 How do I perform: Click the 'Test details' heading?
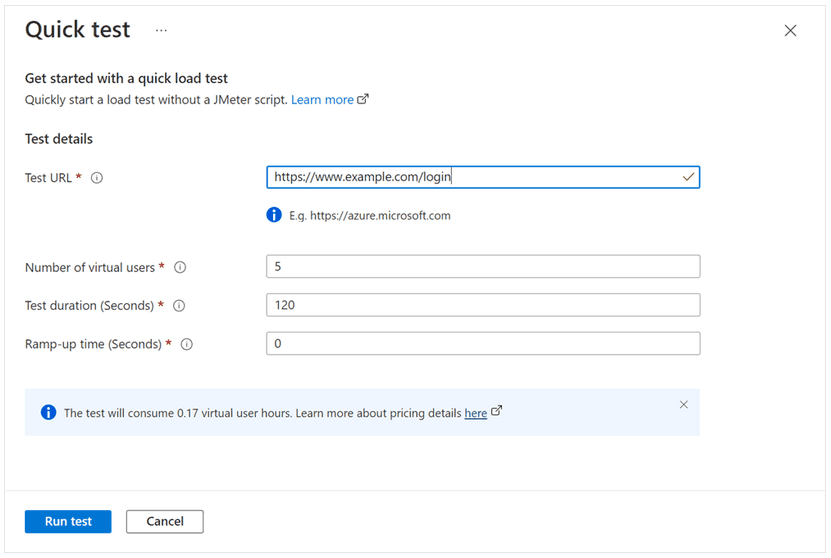(59, 139)
